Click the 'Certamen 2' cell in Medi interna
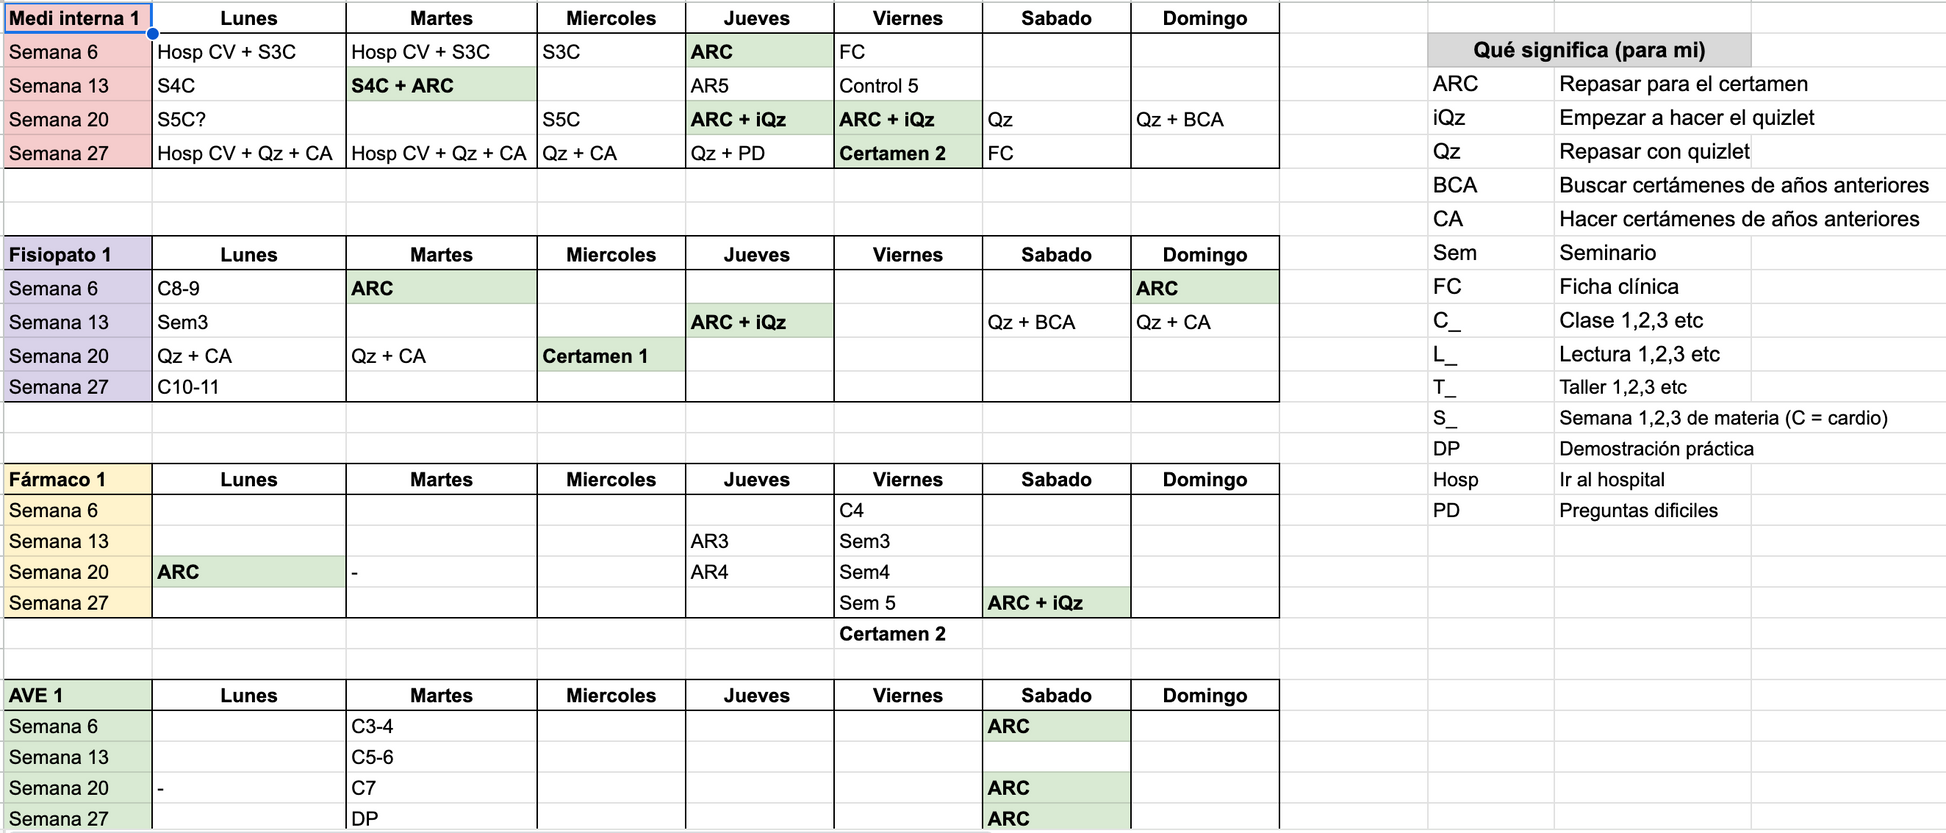The height and width of the screenshot is (833, 1946). [x=908, y=153]
